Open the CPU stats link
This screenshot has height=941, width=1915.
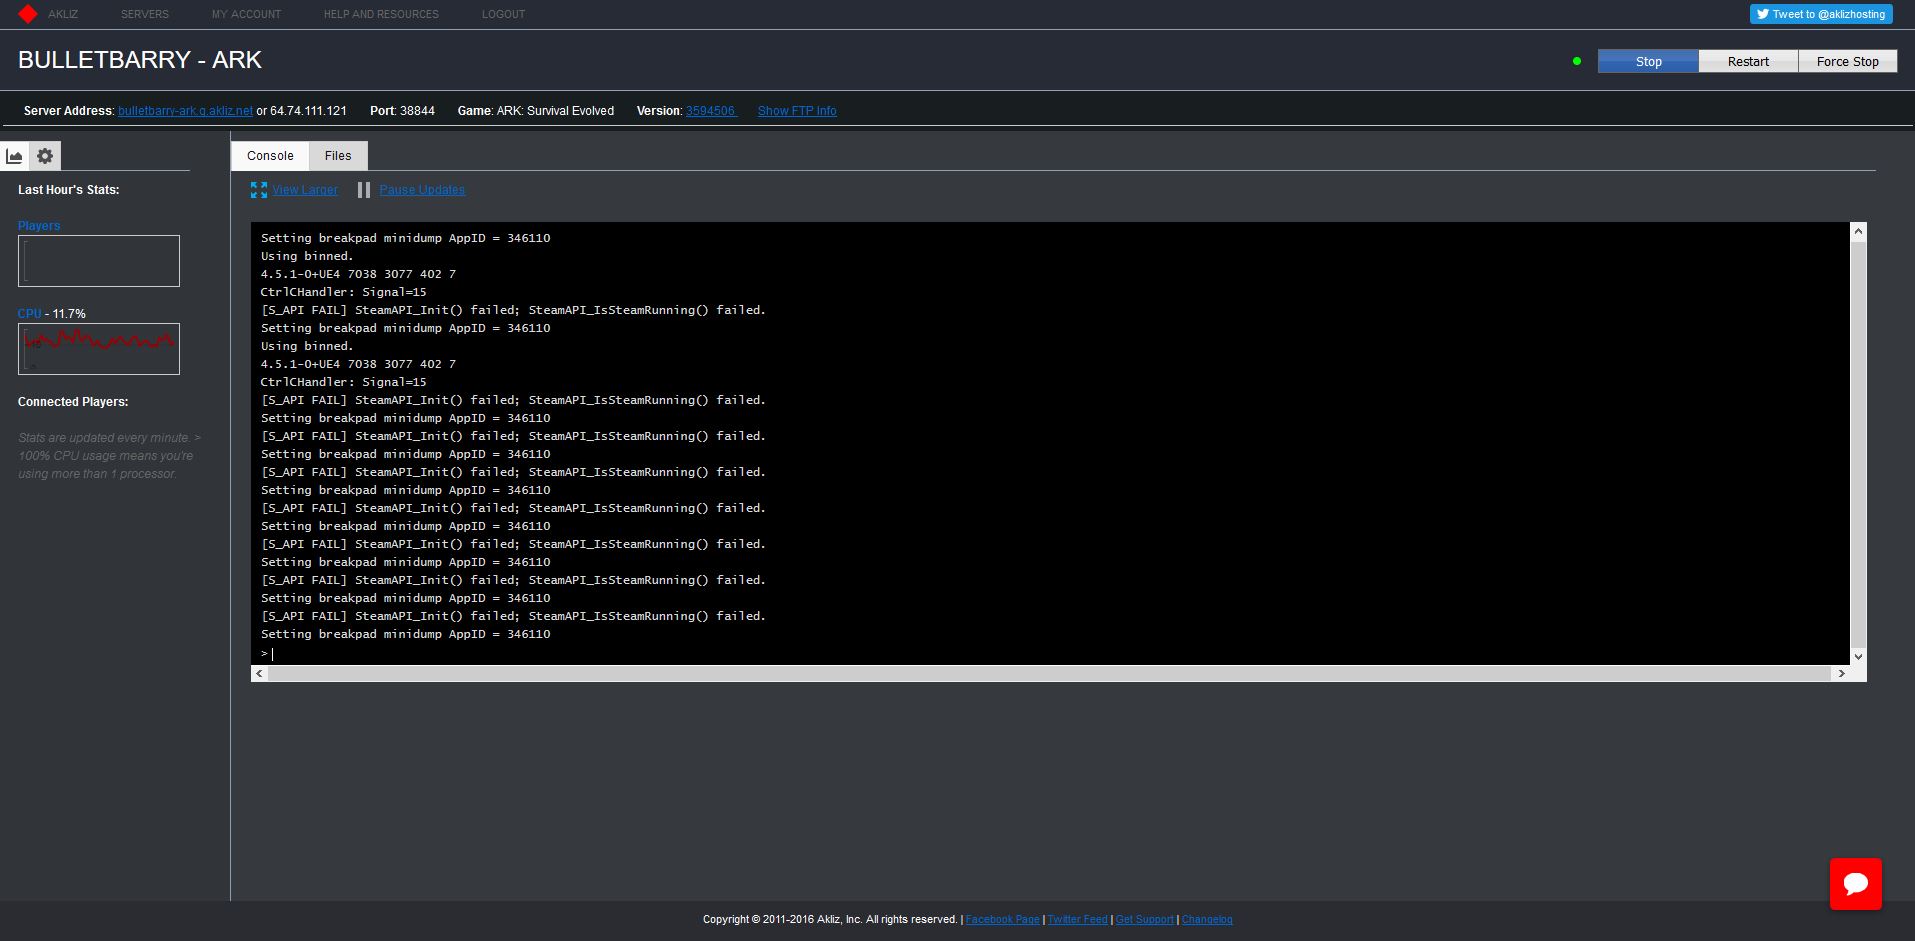[29, 314]
